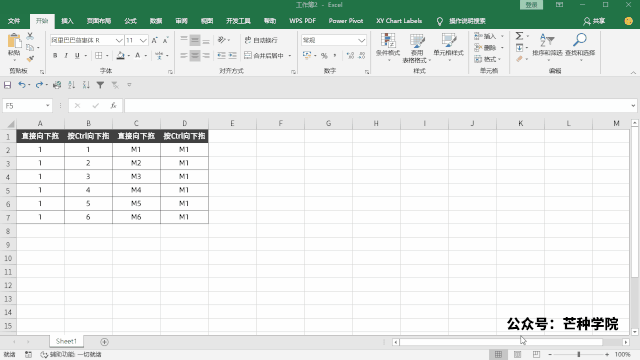Viewport: 640px width, 360px height.
Task: Click the Share button
Action: tap(594, 21)
